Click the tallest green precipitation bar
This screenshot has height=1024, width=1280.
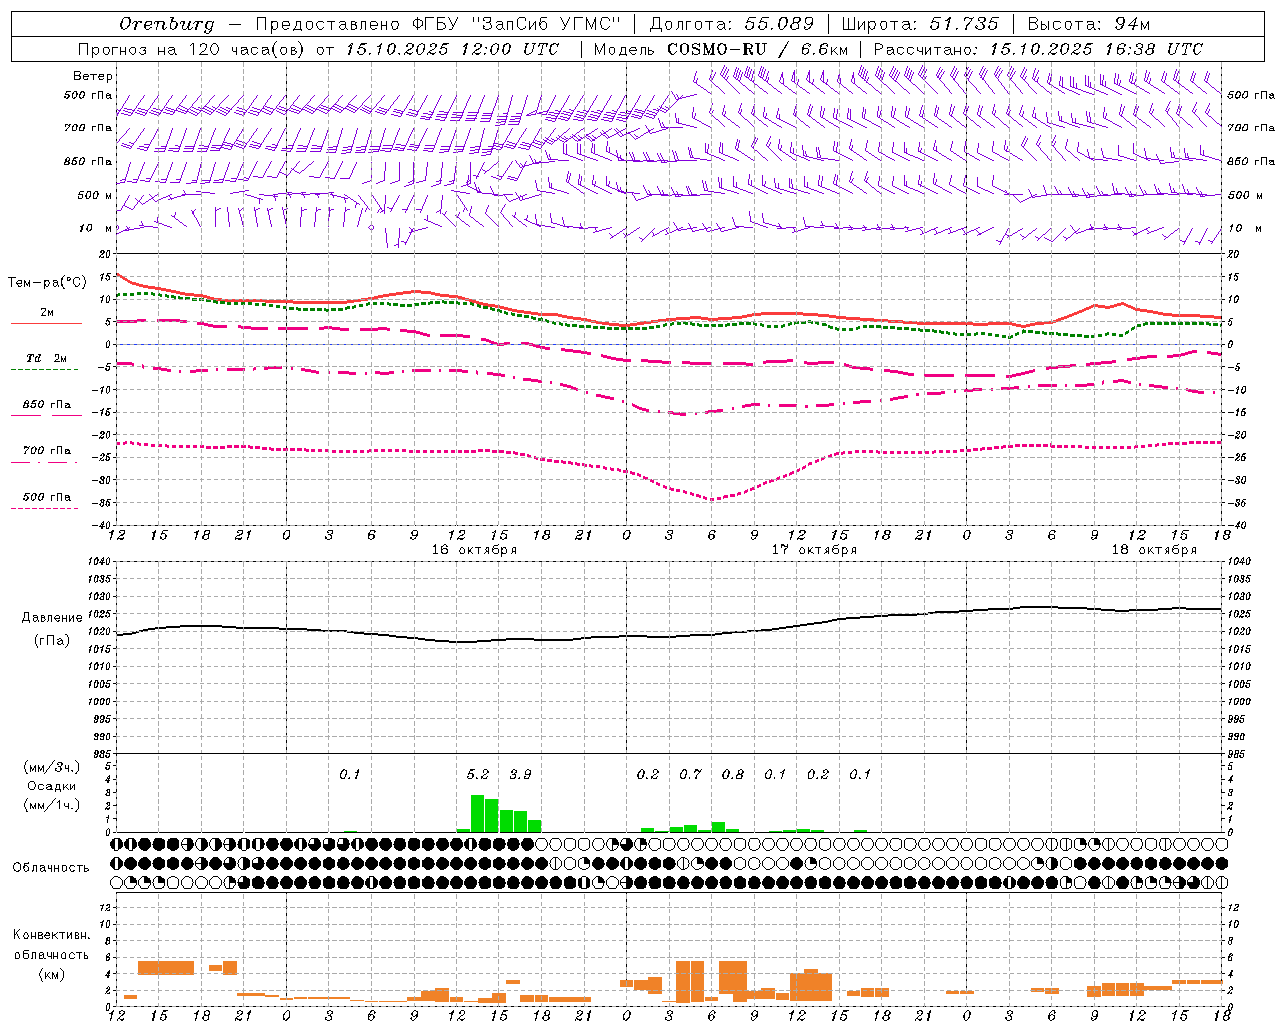click(478, 814)
